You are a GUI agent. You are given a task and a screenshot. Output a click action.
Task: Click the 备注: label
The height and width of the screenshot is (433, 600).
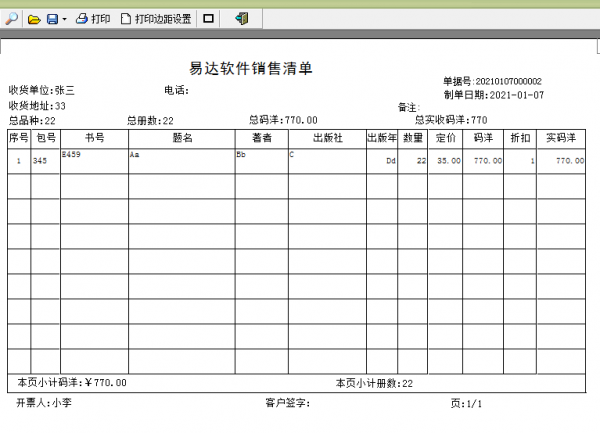[x=409, y=107]
